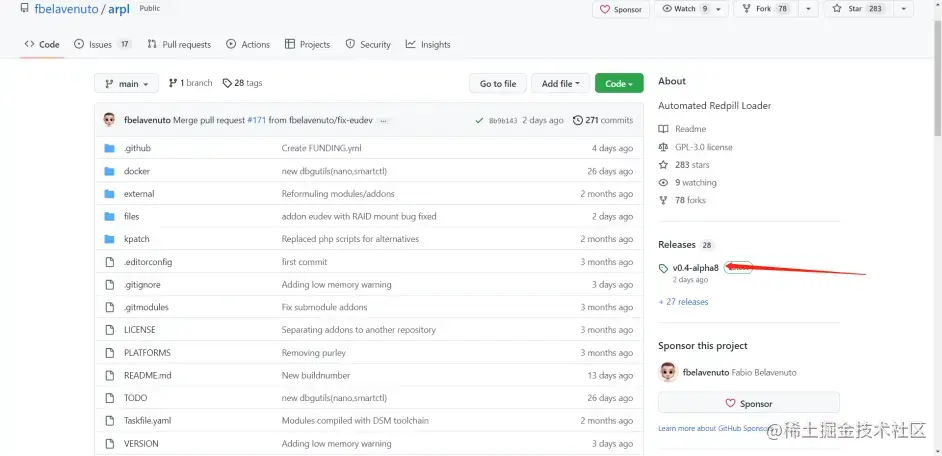Open the v0.4-alpha8 release
This screenshot has width=942, height=456.
pos(696,268)
